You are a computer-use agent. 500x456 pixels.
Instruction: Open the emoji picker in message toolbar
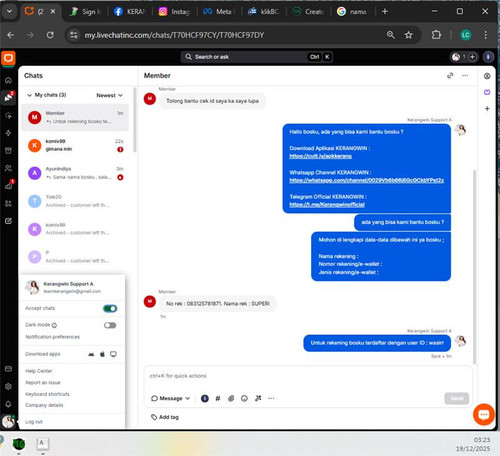(x=244, y=398)
